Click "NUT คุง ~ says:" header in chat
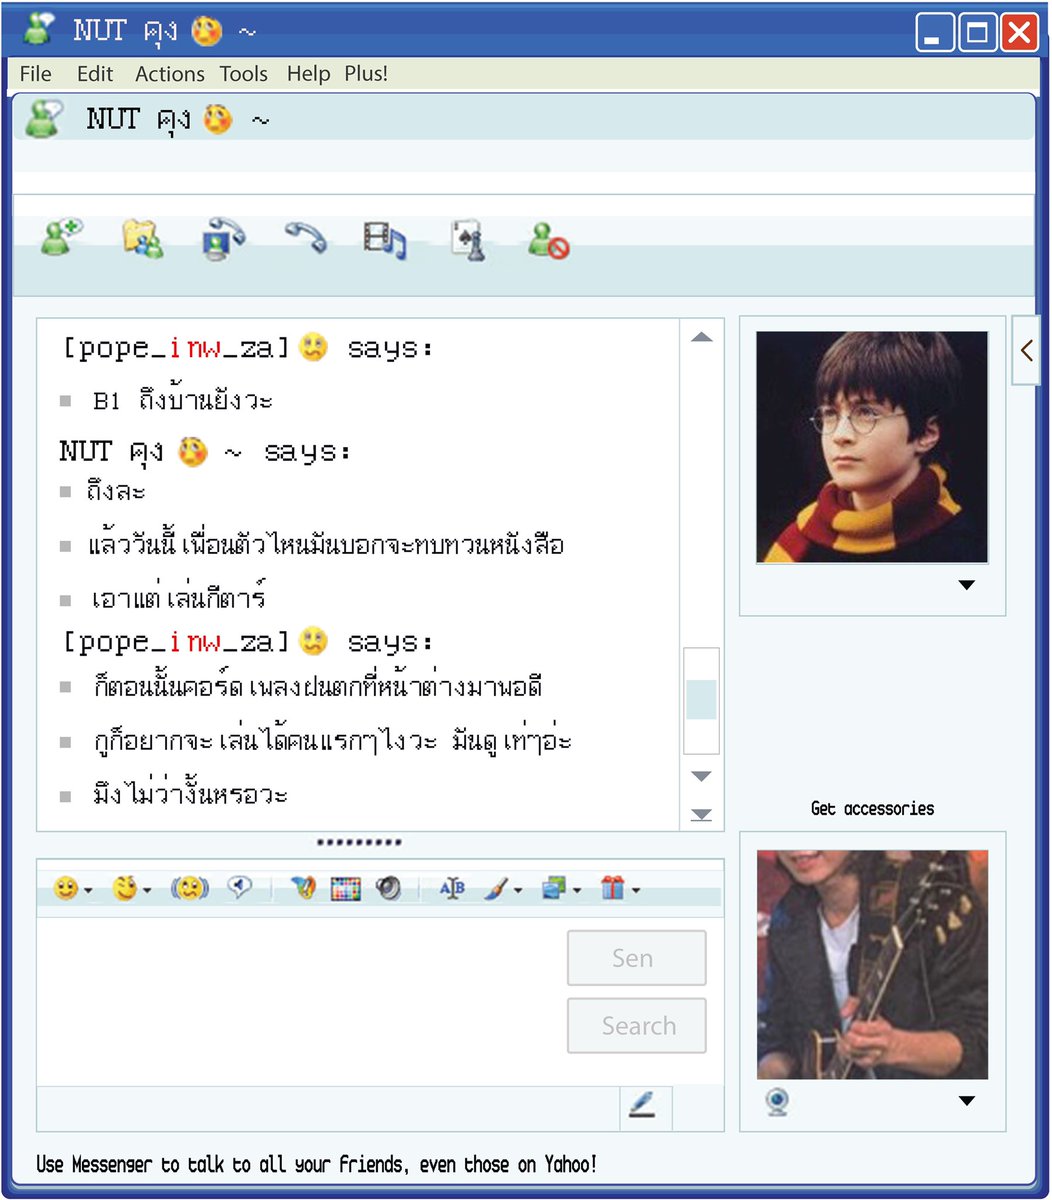This screenshot has height=1200, width=1052. (x=205, y=452)
